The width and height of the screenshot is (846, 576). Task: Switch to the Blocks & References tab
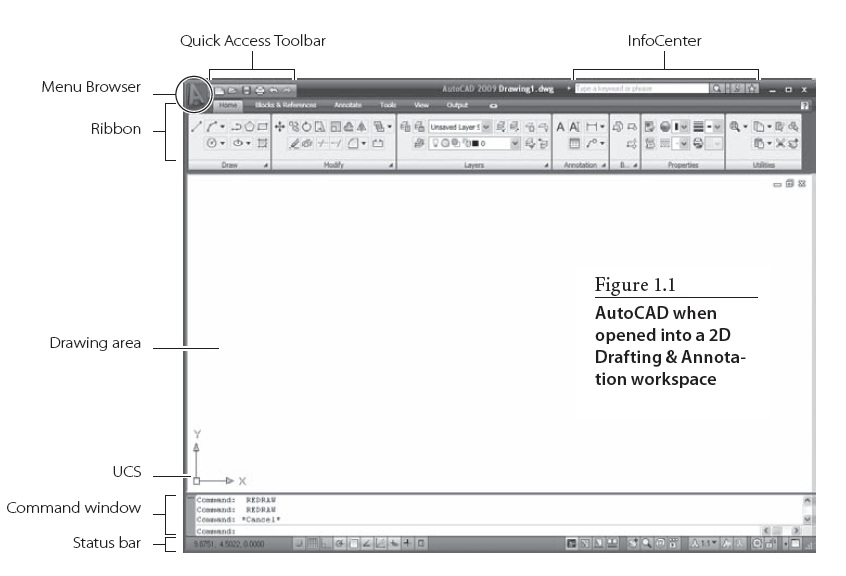(x=285, y=105)
